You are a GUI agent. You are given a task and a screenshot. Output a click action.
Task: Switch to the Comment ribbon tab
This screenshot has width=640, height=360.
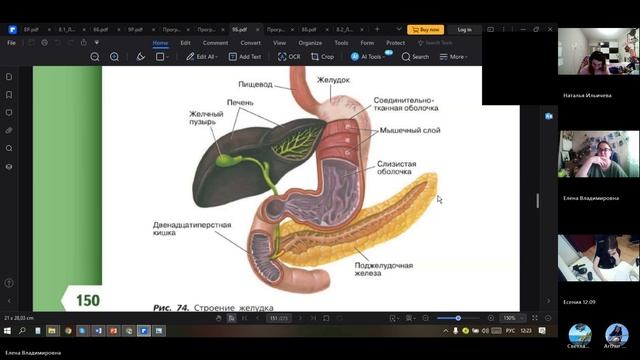pos(216,43)
